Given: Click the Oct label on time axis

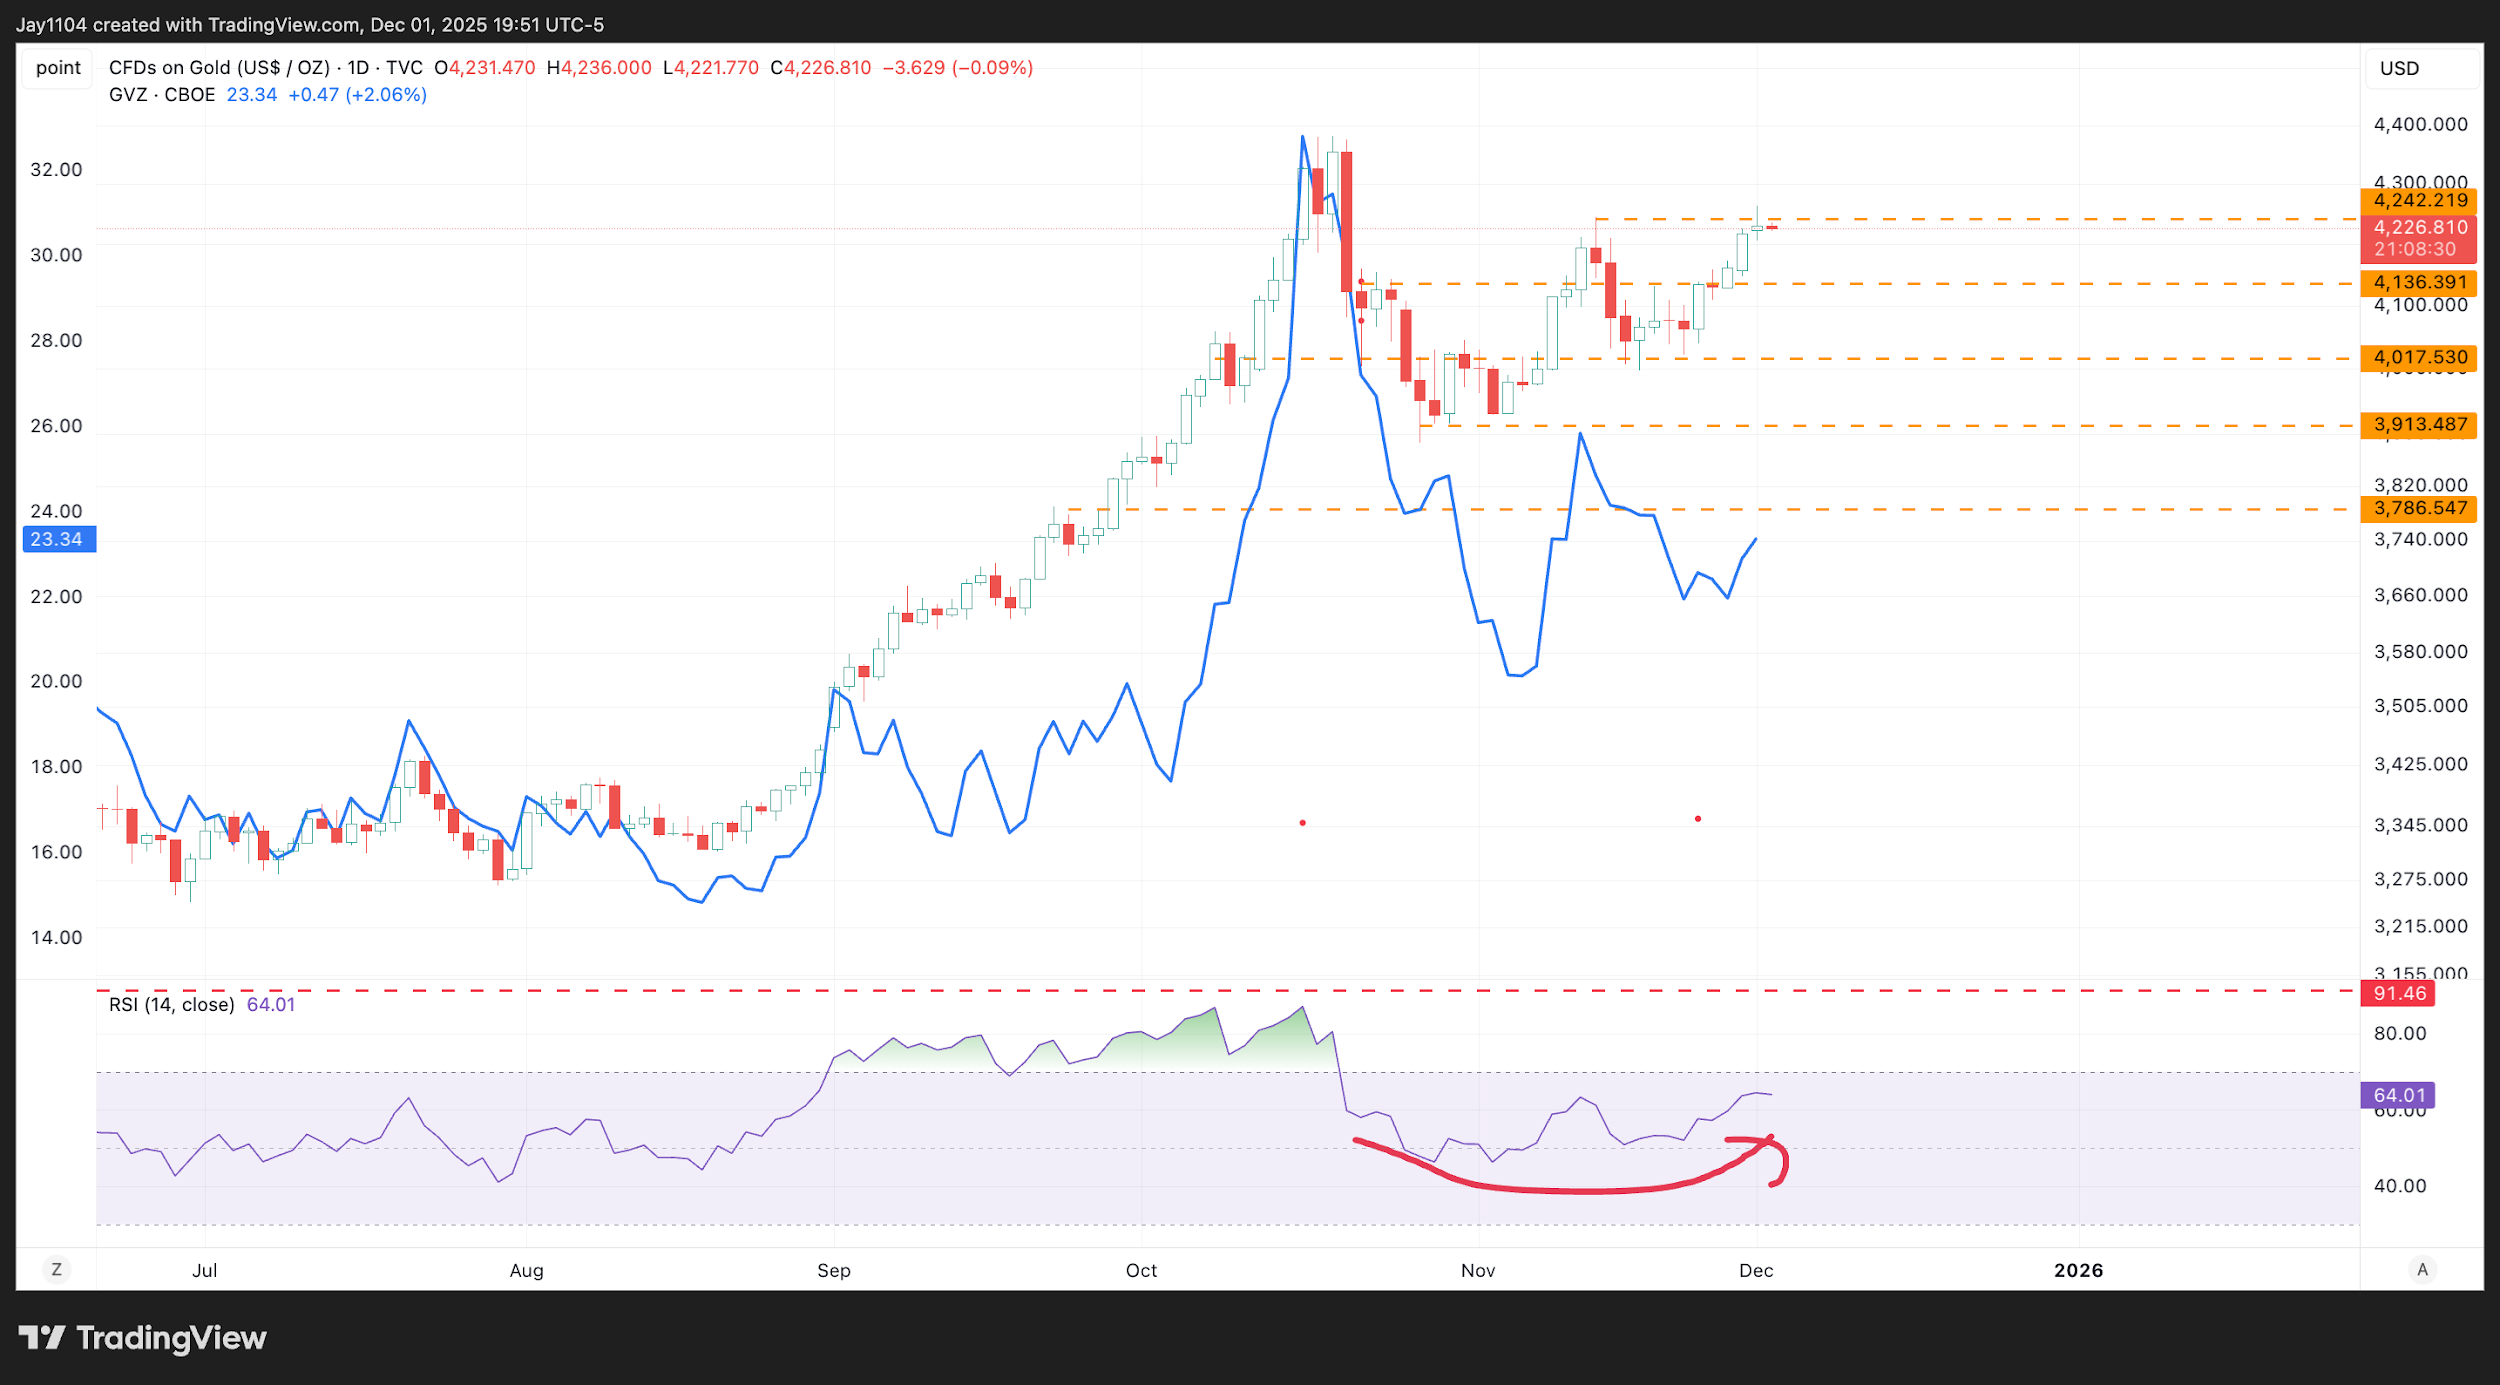Looking at the screenshot, I should 1141,1270.
